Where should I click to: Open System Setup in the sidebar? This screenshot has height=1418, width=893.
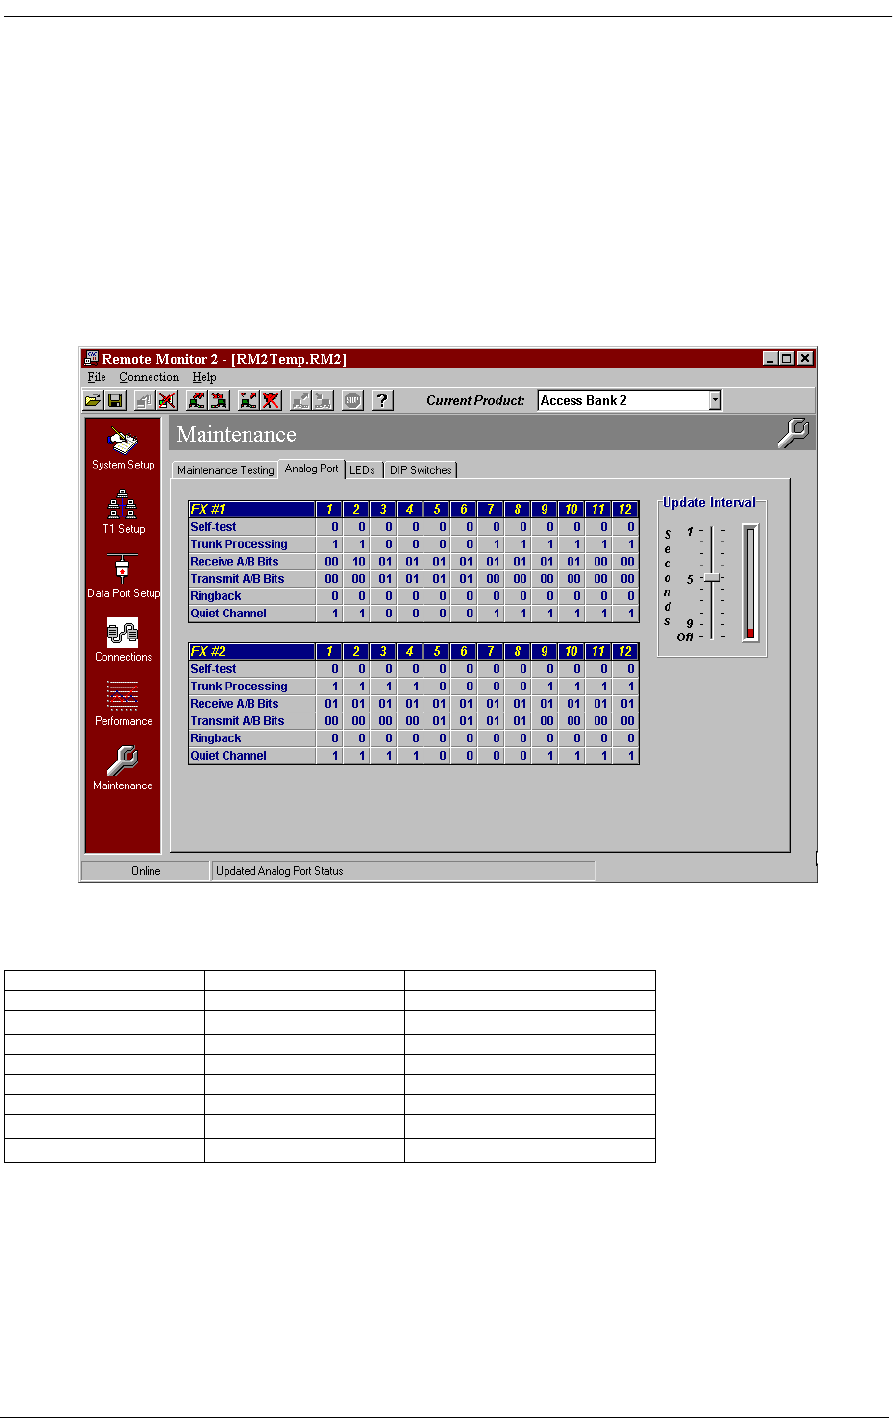pos(124,448)
